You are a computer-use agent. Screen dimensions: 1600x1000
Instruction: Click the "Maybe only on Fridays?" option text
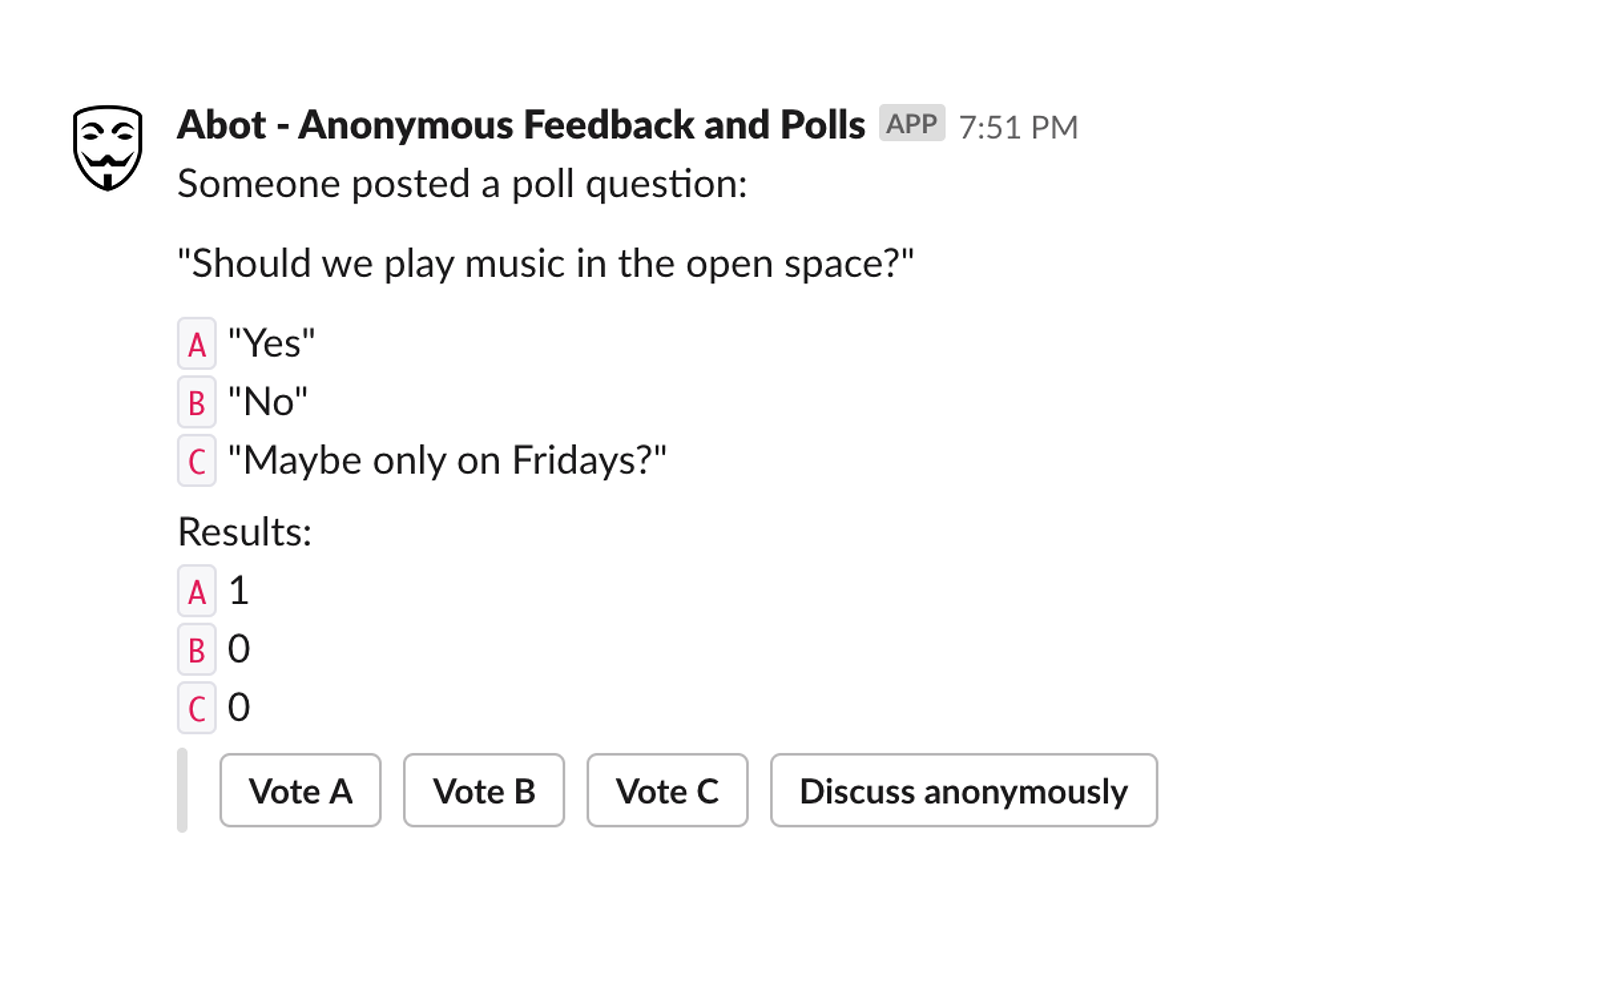point(447,461)
